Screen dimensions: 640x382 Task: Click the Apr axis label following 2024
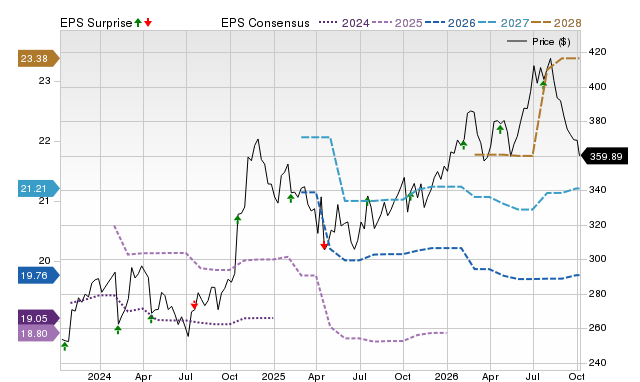click(x=143, y=376)
